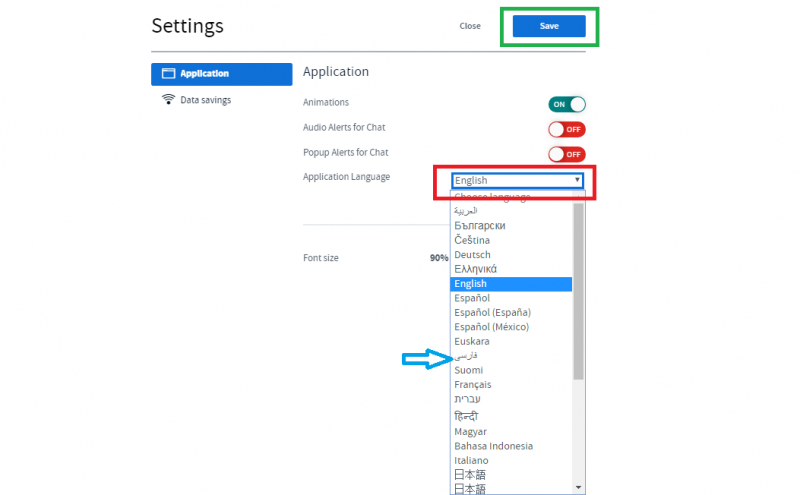Viewport: 800px width, 495px height.
Task: Save the settings changes
Action: [549, 27]
